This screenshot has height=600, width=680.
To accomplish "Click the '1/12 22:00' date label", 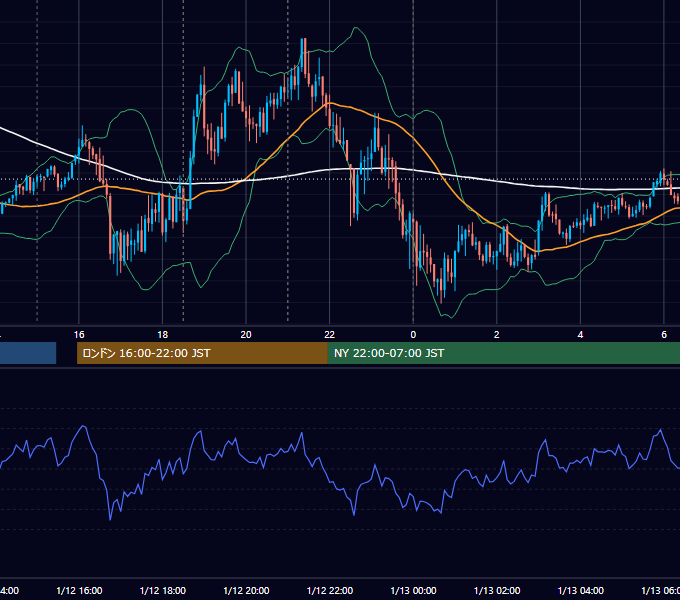I will pyautogui.click(x=330, y=591).
